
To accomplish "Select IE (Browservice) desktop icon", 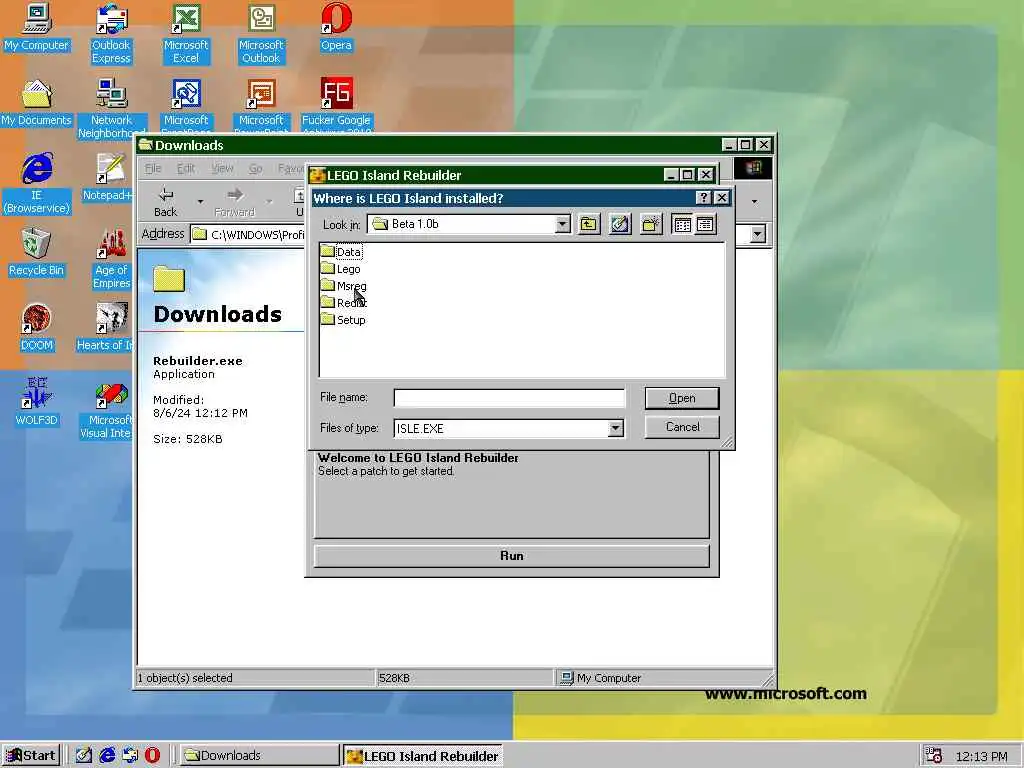I will pyautogui.click(x=36, y=184).
